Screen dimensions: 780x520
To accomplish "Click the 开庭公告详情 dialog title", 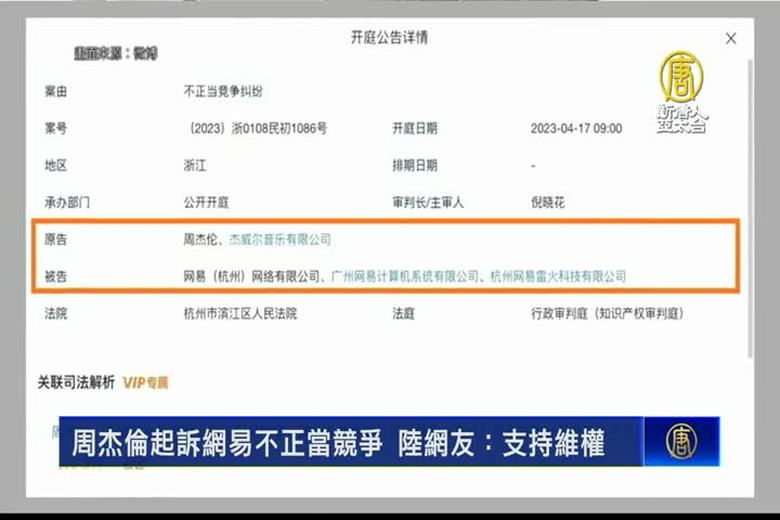I will (x=389, y=38).
